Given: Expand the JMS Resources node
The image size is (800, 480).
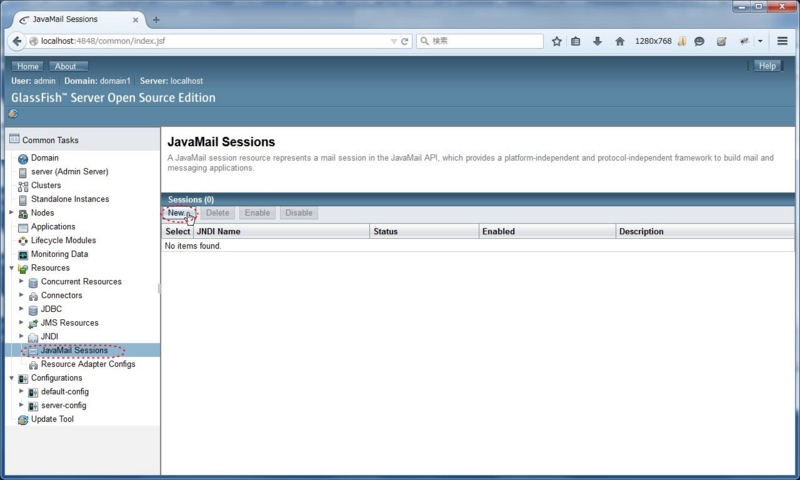Looking at the screenshot, I should [21, 322].
